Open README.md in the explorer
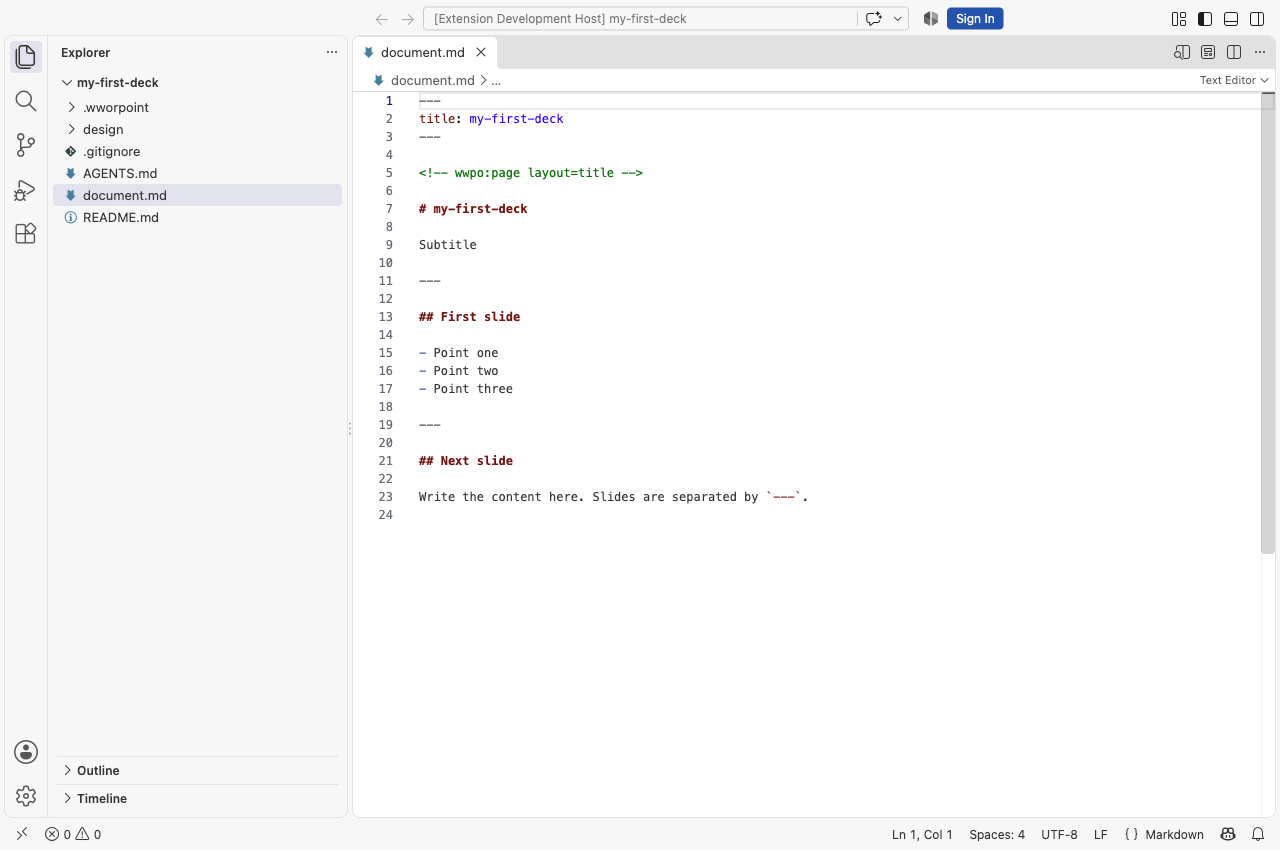 (197, 217)
